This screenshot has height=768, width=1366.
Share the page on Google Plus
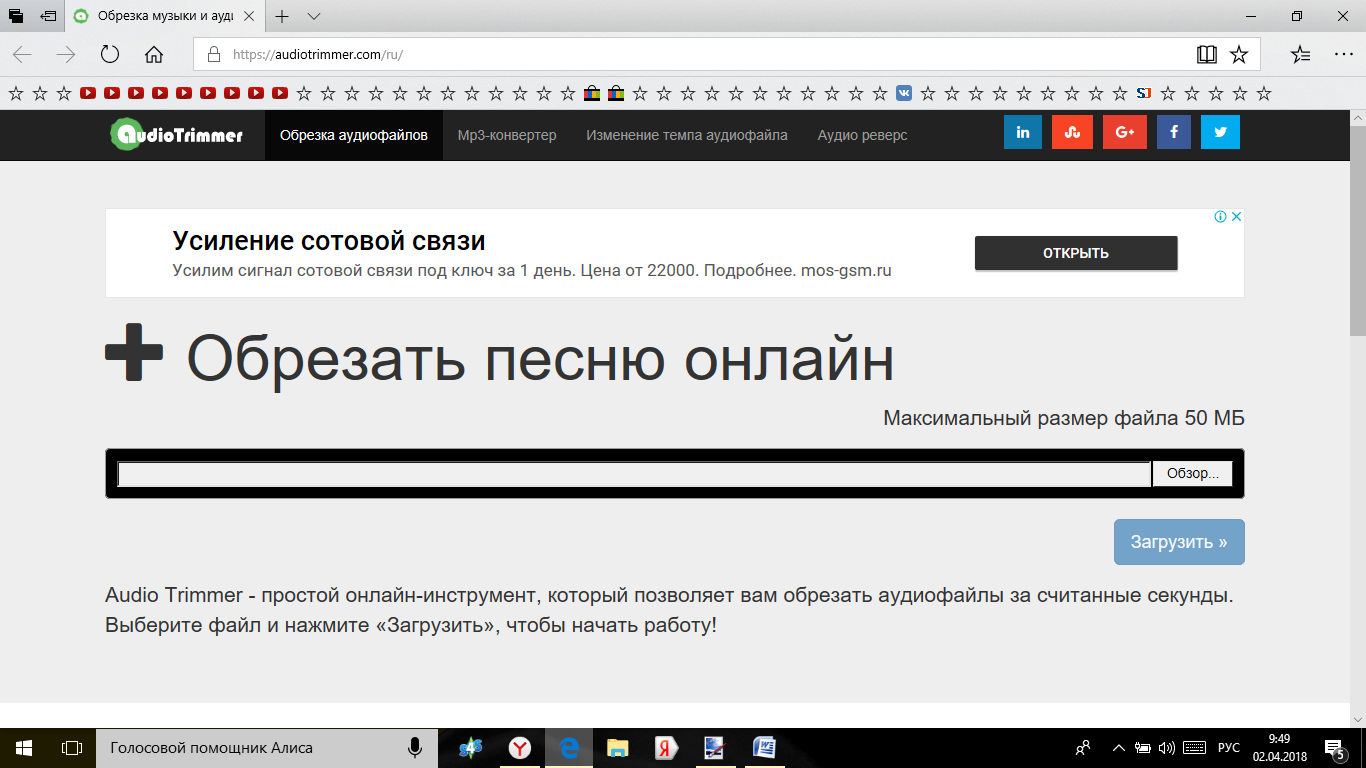[1124, 132]
